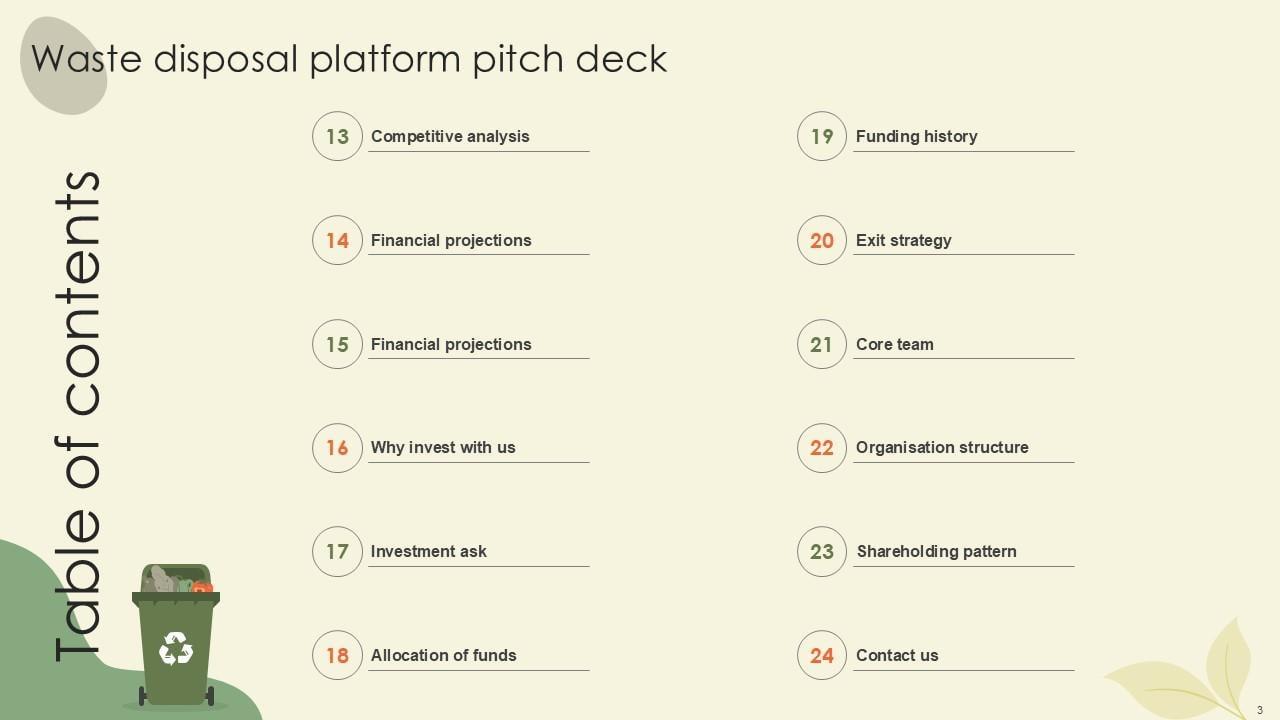1280x720 pixels.
Task: Select the Core team entry
Action: coord(895,344)
